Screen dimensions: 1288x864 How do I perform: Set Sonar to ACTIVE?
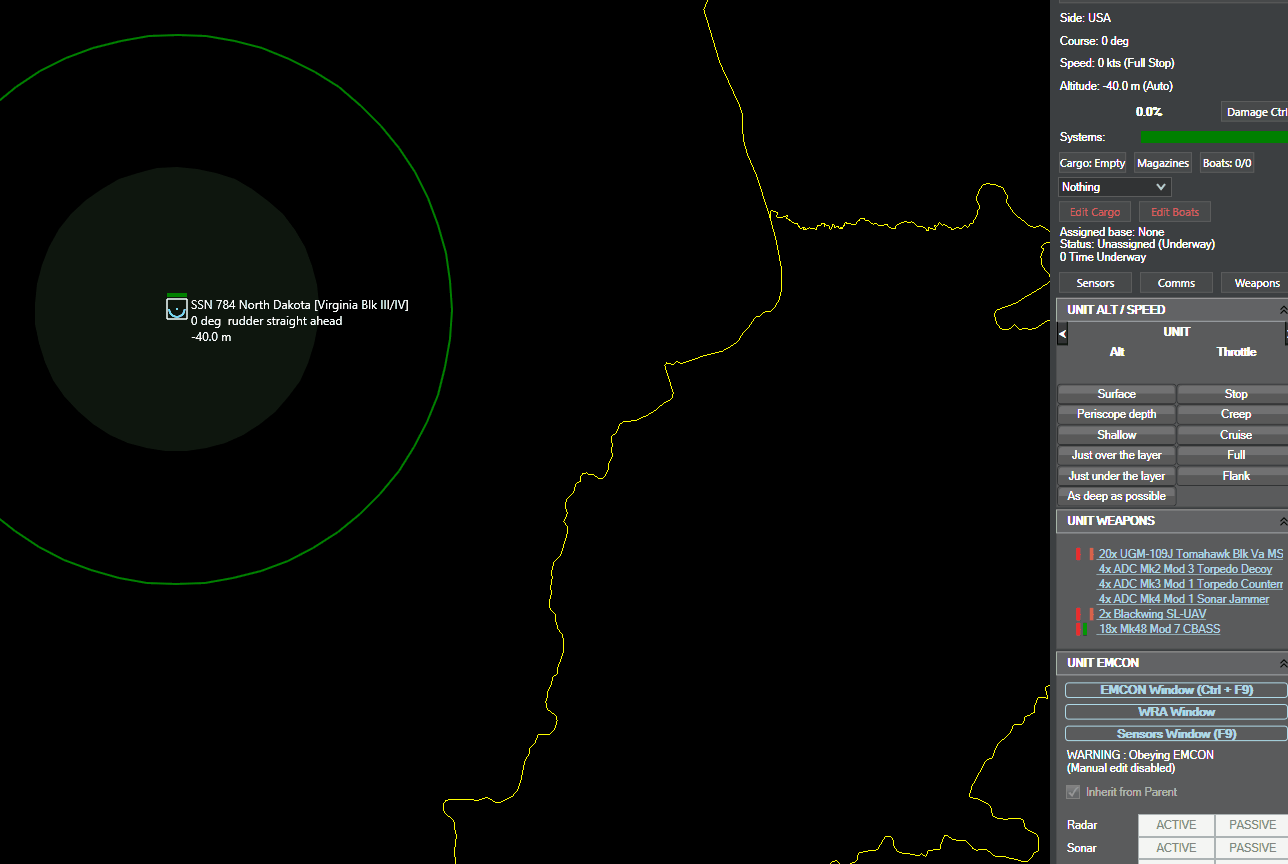coord(1176,848)
